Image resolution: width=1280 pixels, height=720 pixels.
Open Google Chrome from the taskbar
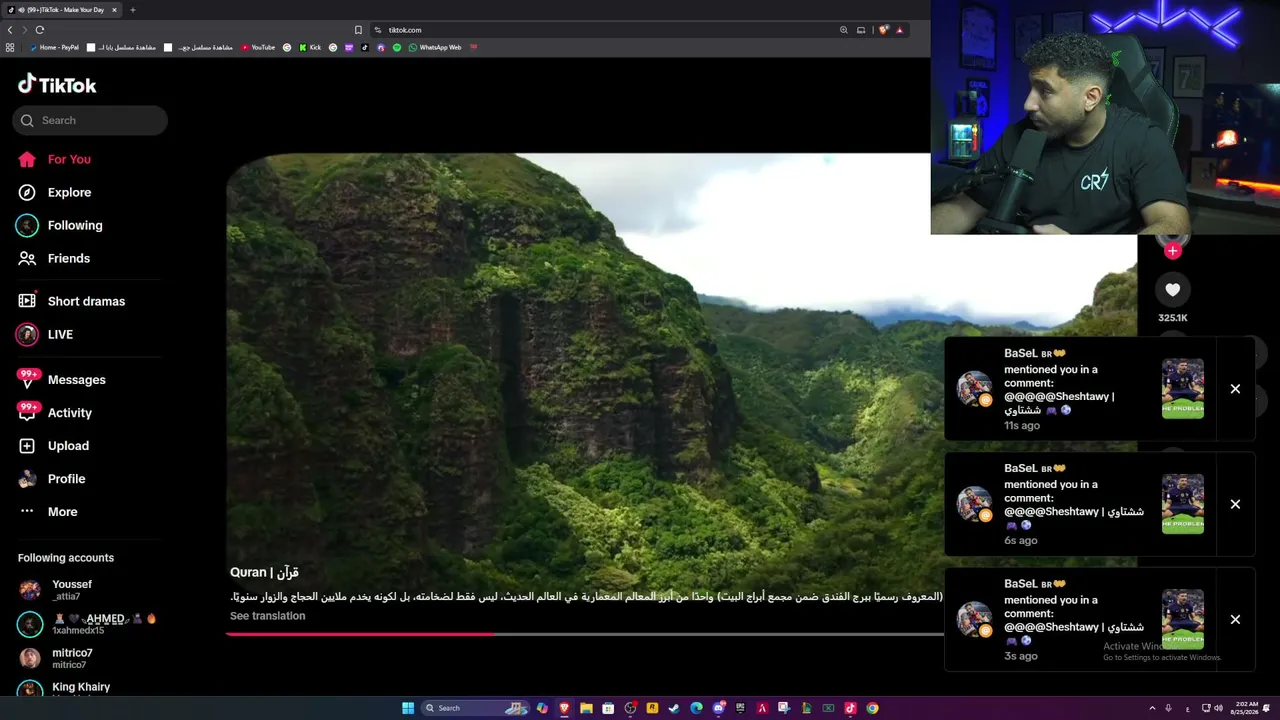[x=872, y=708]
